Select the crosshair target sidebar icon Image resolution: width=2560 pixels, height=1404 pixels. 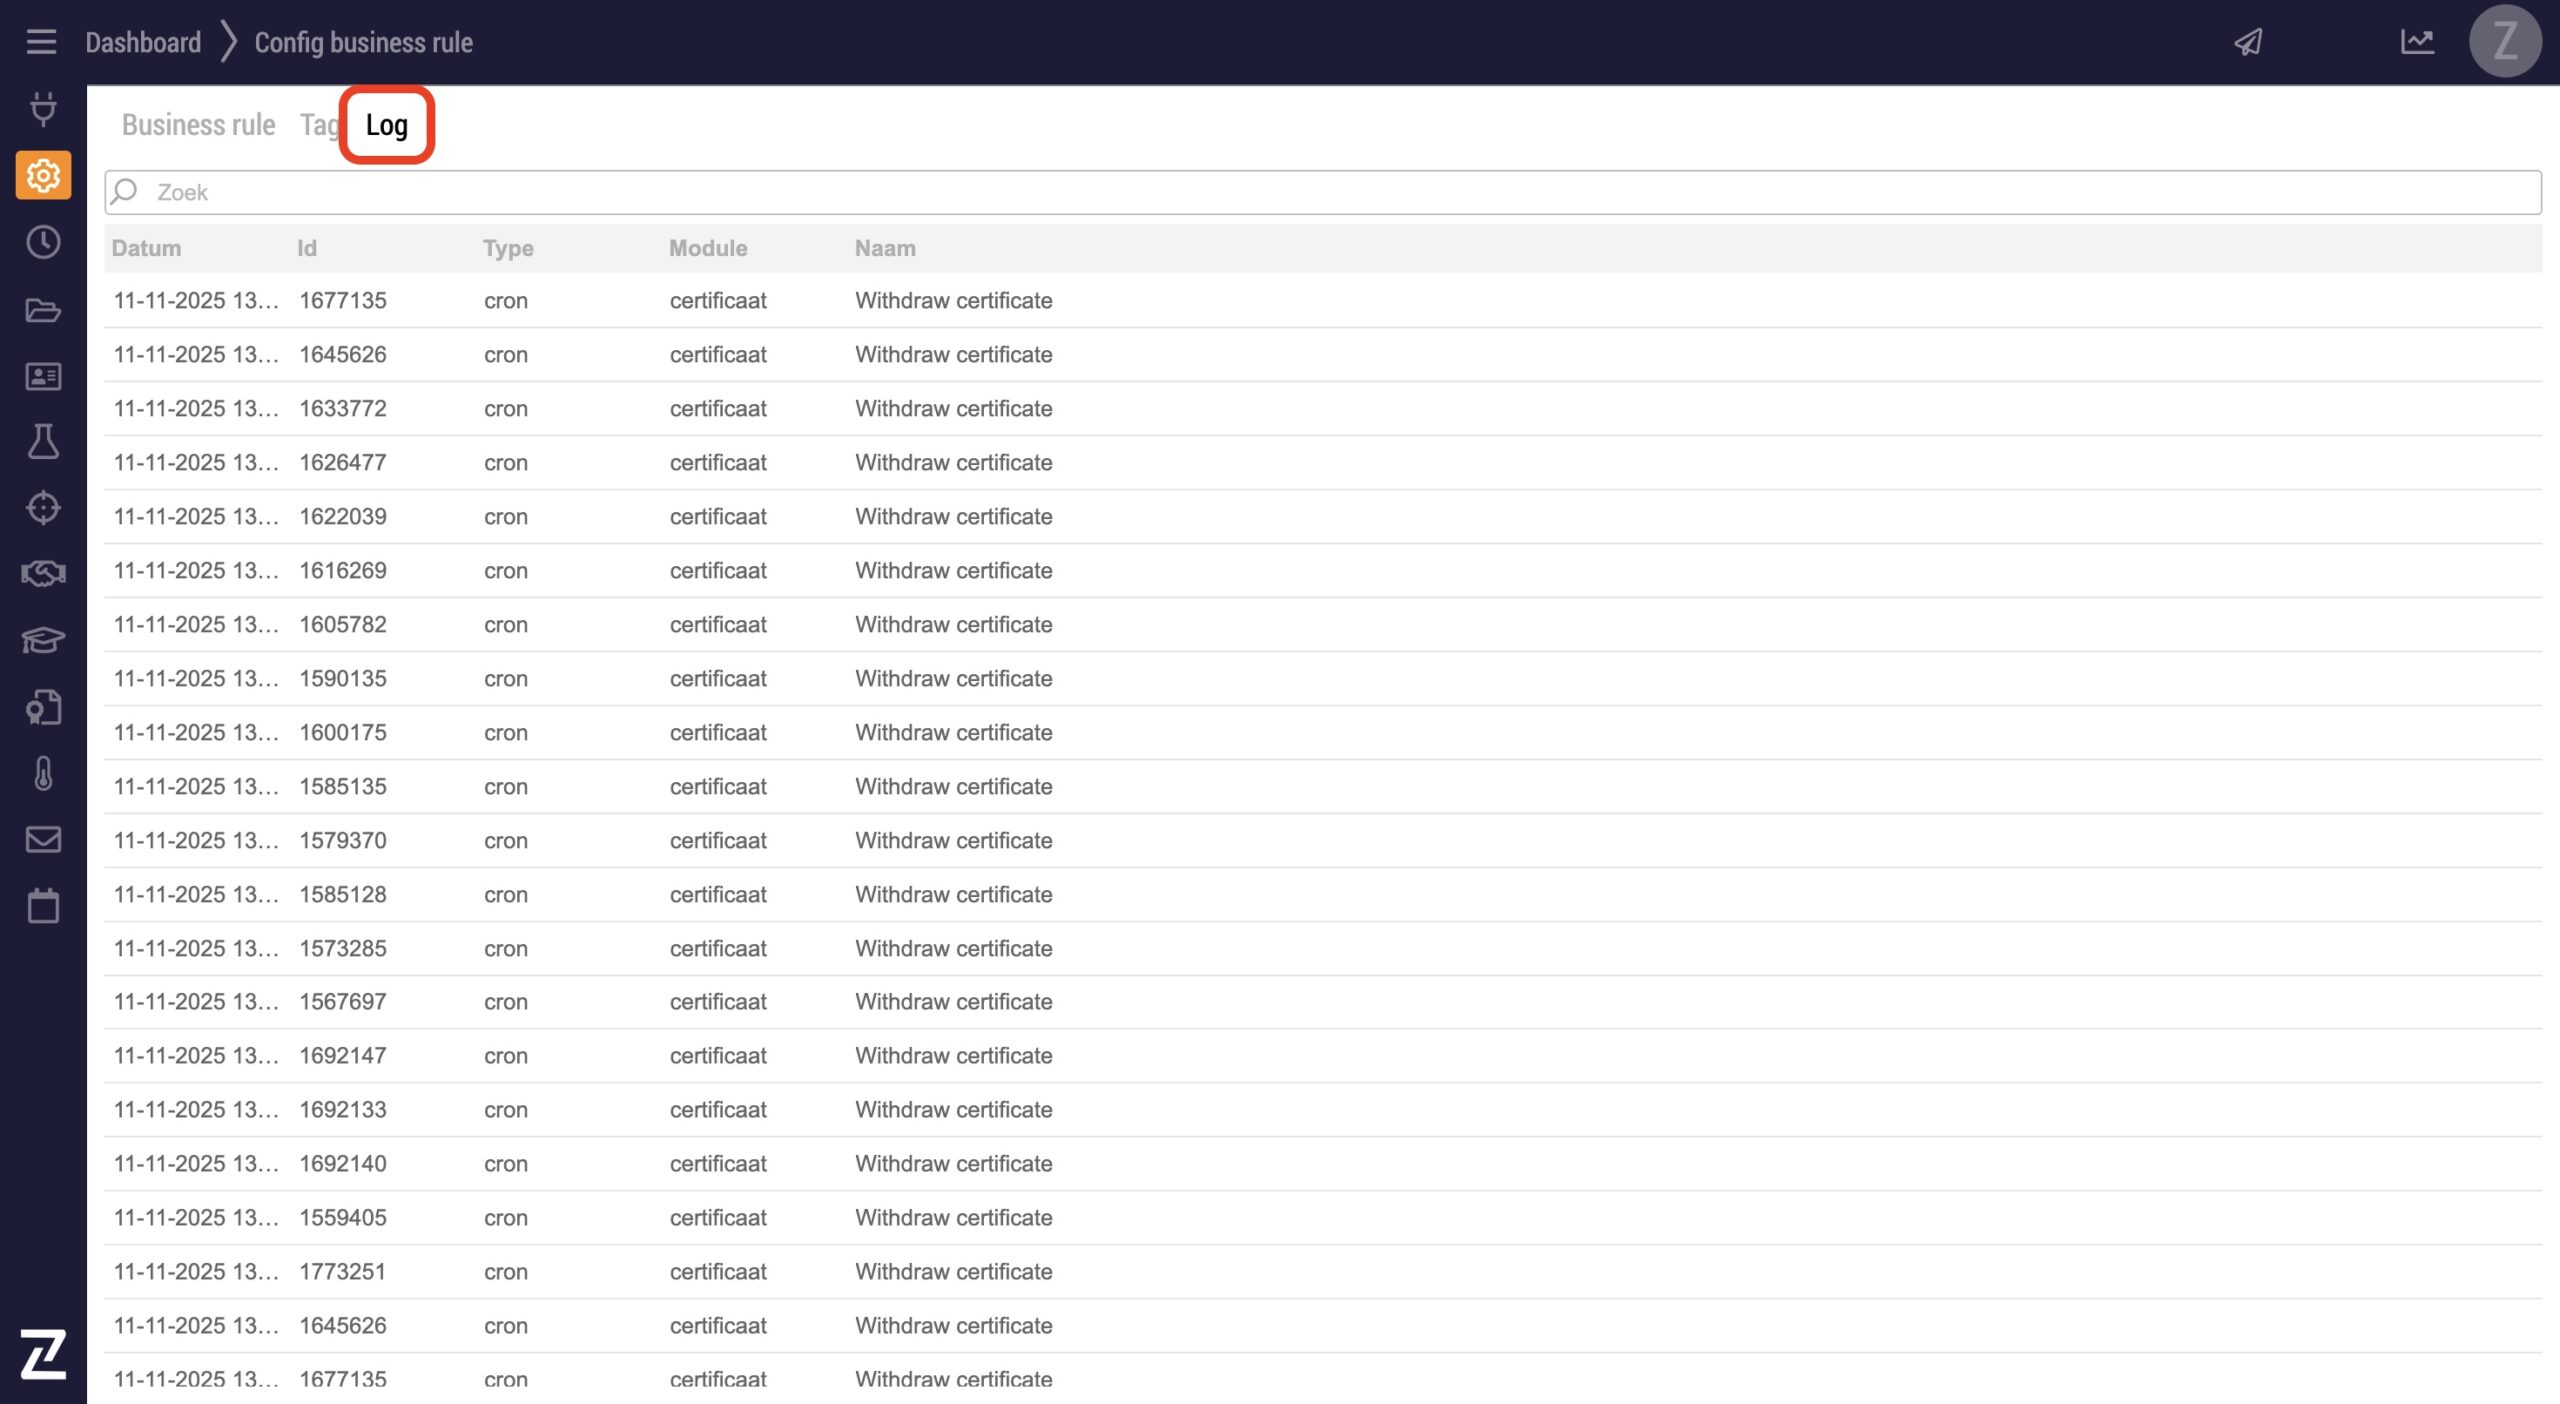click(43, 508)
